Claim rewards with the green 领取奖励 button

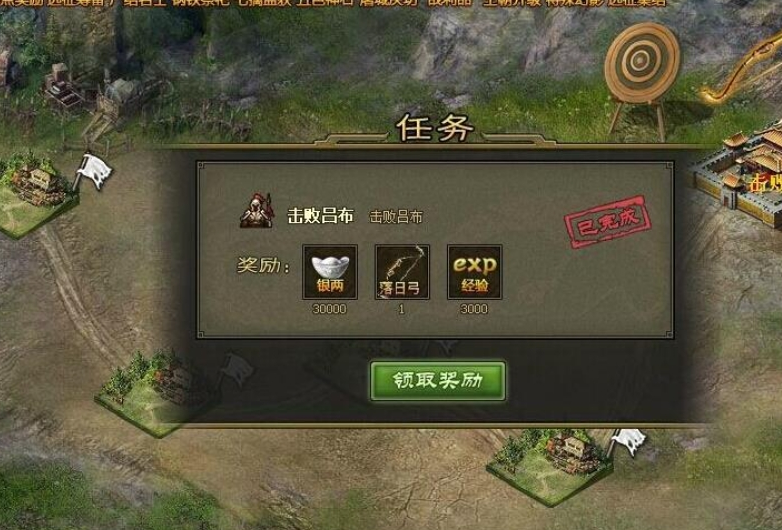(x=437, y=381)
